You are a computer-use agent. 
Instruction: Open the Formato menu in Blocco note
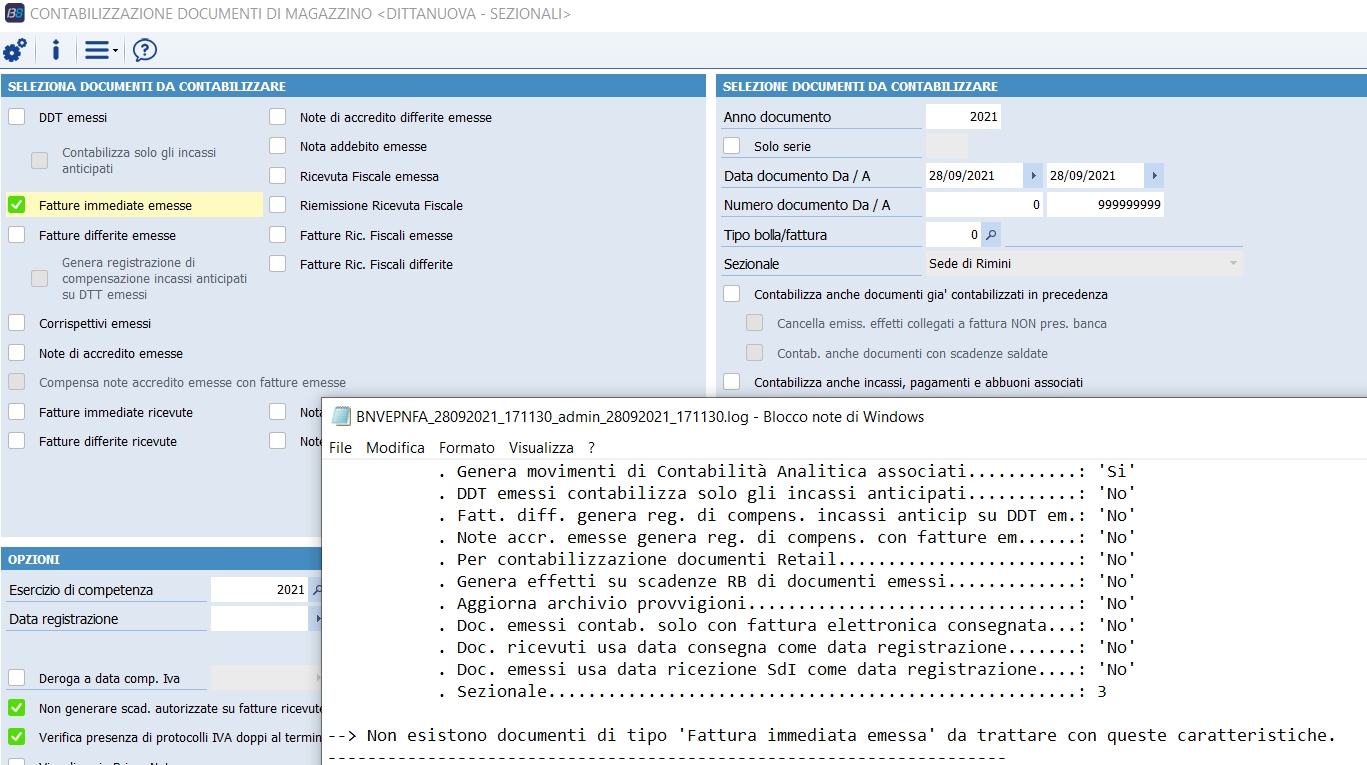point(466,448)
